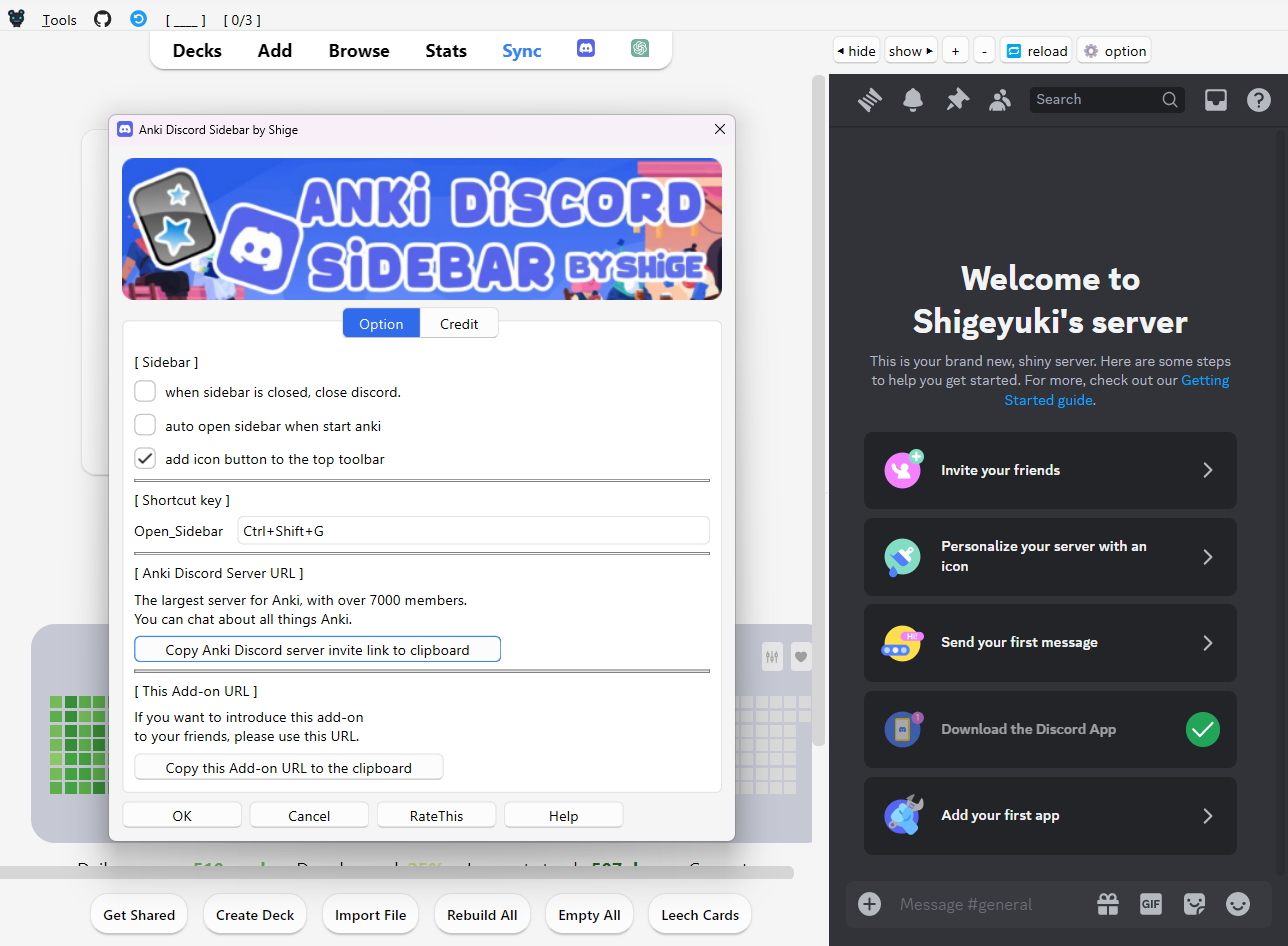1288x946 pixels.
Task: Expand 'Invite your friends' chevron
Action: [1207, 470]
